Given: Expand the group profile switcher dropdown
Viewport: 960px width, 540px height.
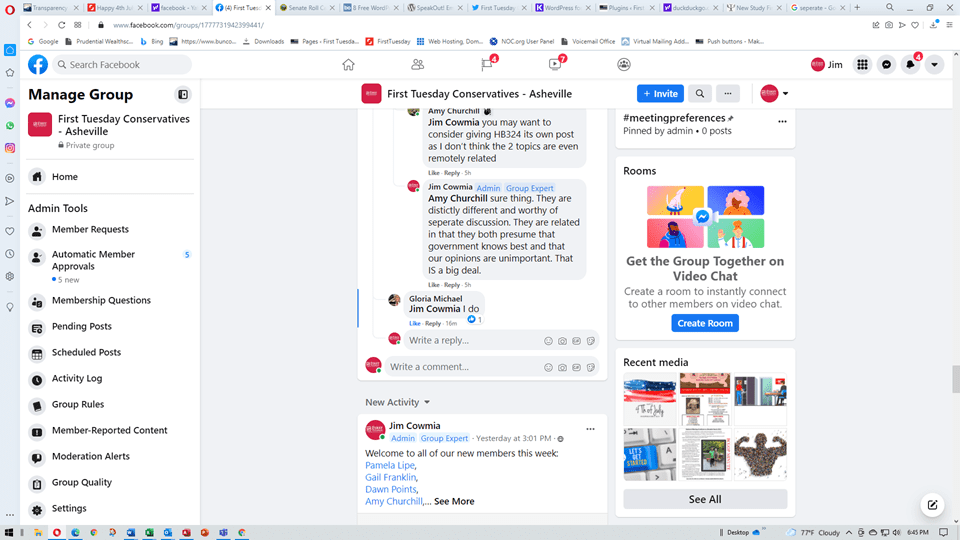Looking at the screenshot, I should point(774,94).
